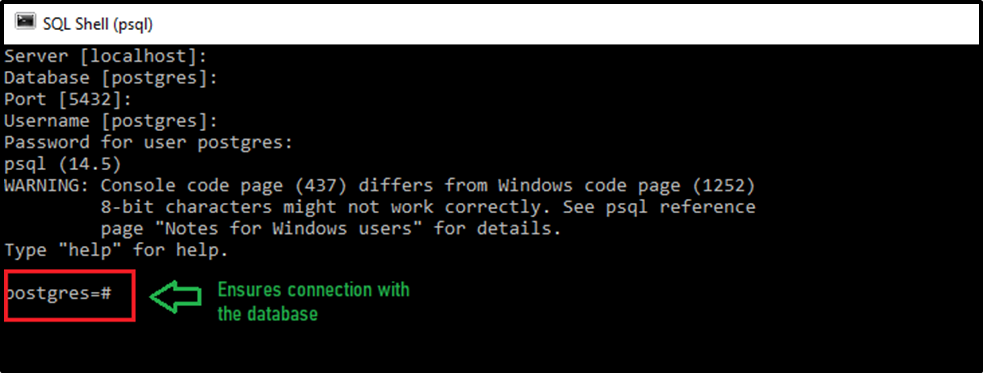Select the 'Server [localhost]:' line
This screenshot has width=983, height=373.
106,56
